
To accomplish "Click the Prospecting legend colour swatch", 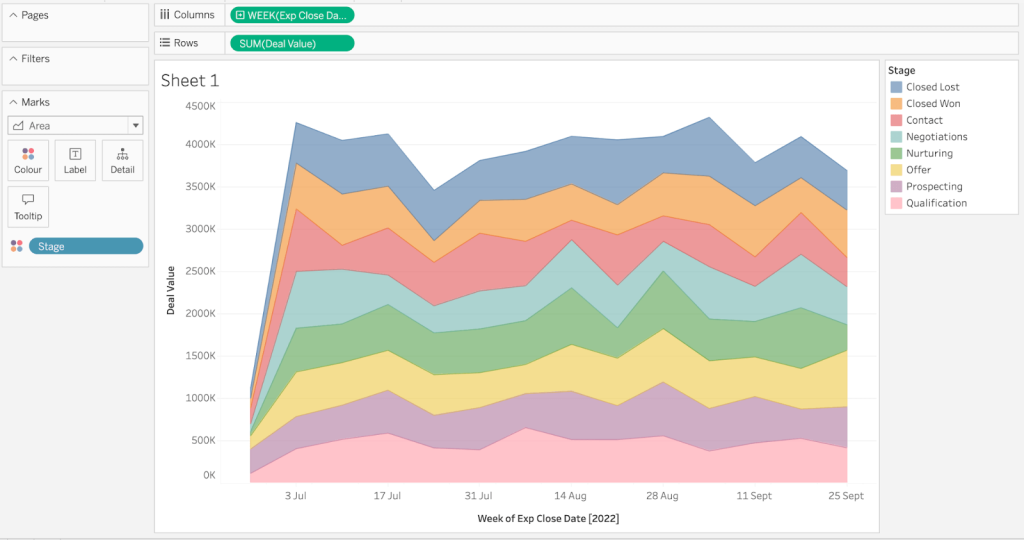I will coord(896,186).
